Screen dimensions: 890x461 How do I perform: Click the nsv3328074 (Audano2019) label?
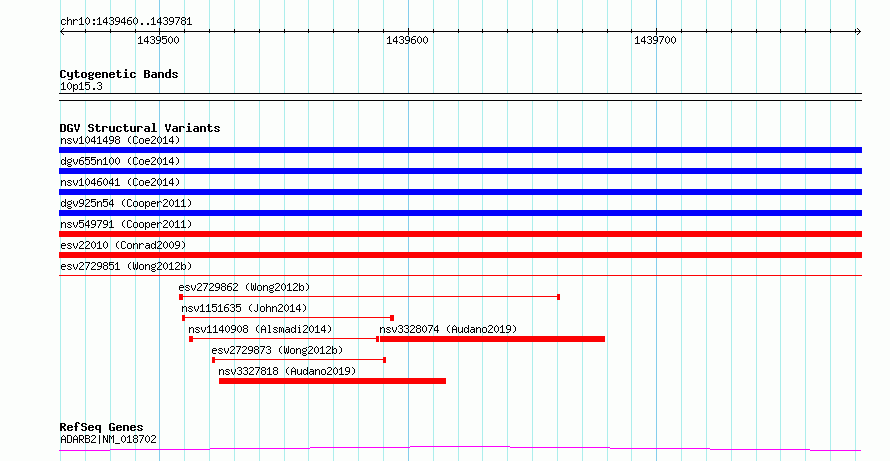point(448,329)
